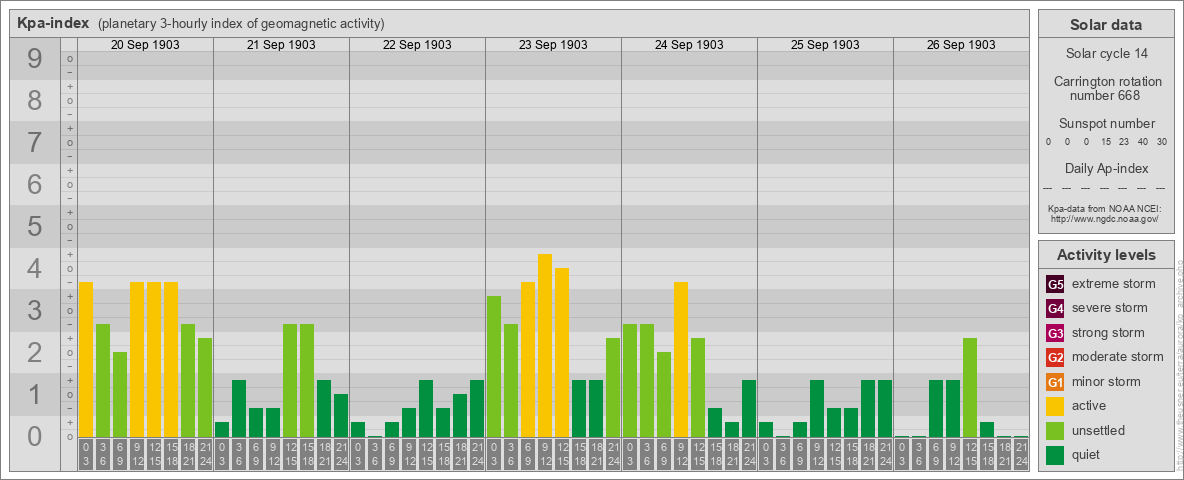Click the 'extreme storm' legend label
Viewport: 1184px width, 480px height.
click(x=1114, y=284)
